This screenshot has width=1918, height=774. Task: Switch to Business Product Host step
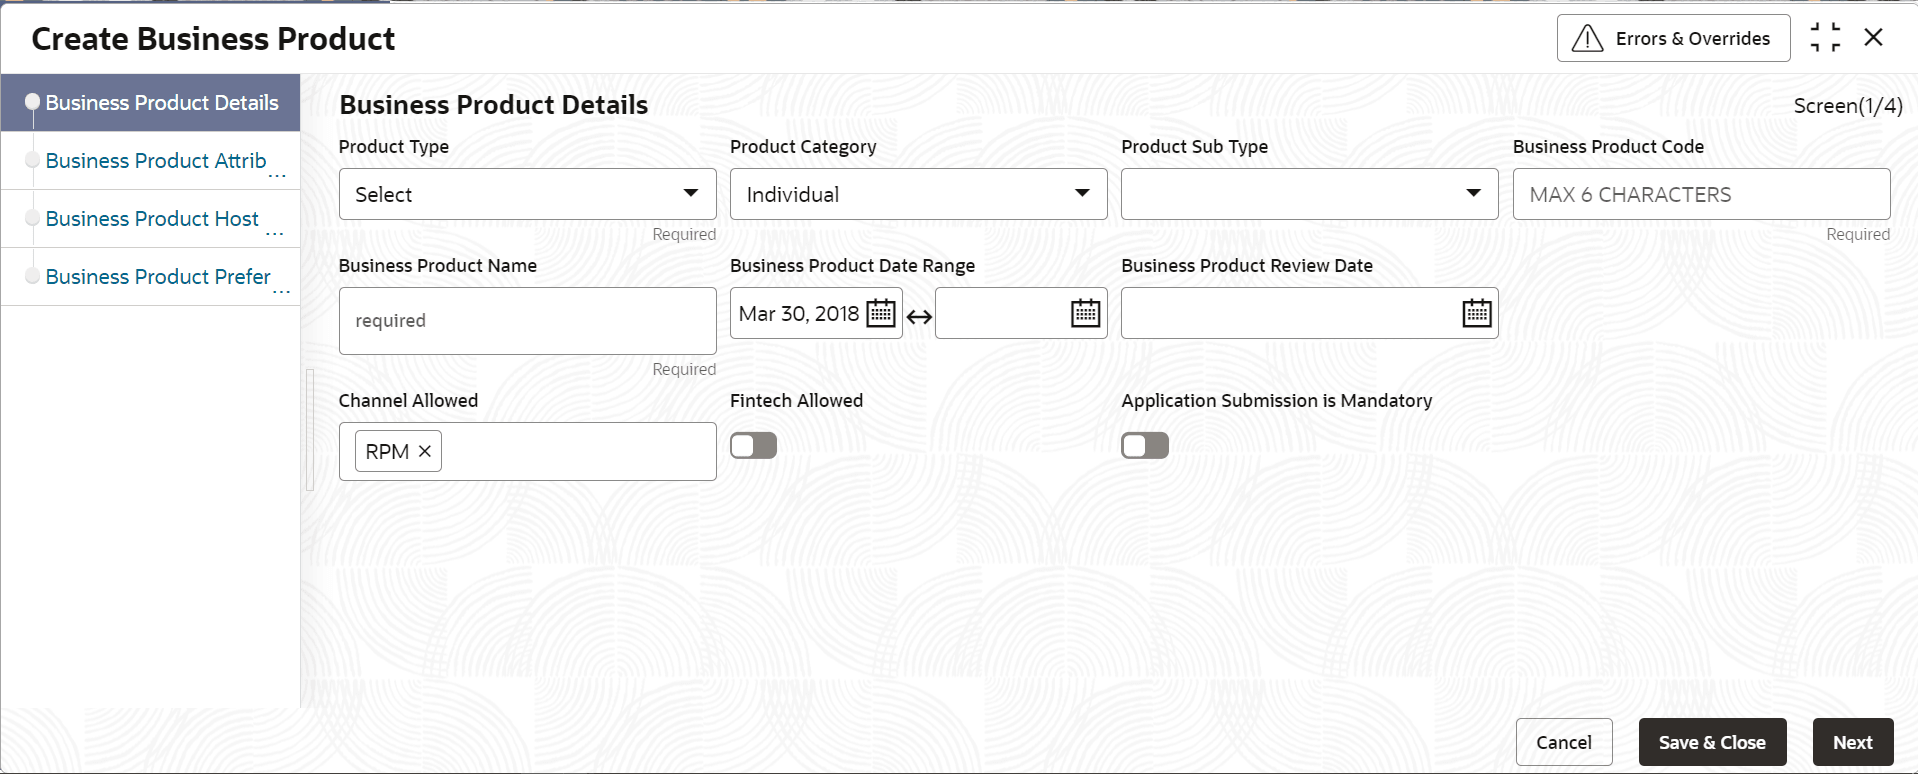(152, 219)
